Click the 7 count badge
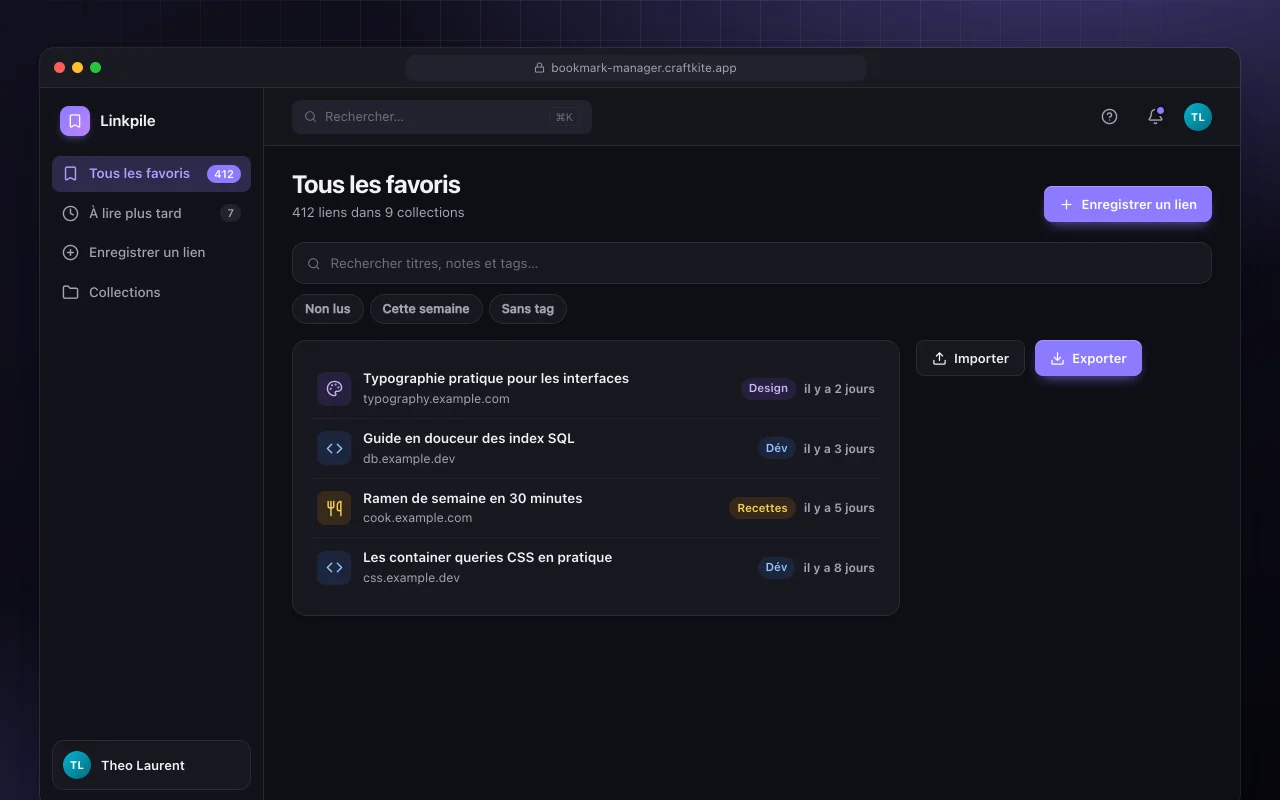The image size is (1280, 800). [x=230, y=213]
